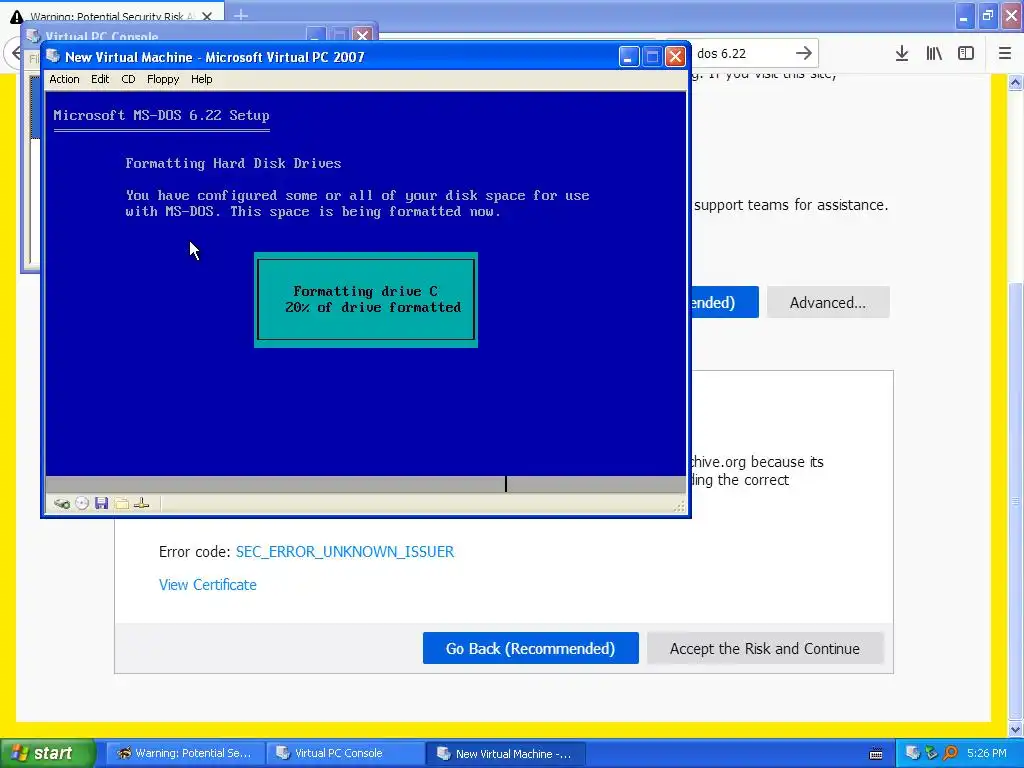Click the Firefox downloads arrow icon
This screenshot has width=1024, height=768.
[902, 54]
